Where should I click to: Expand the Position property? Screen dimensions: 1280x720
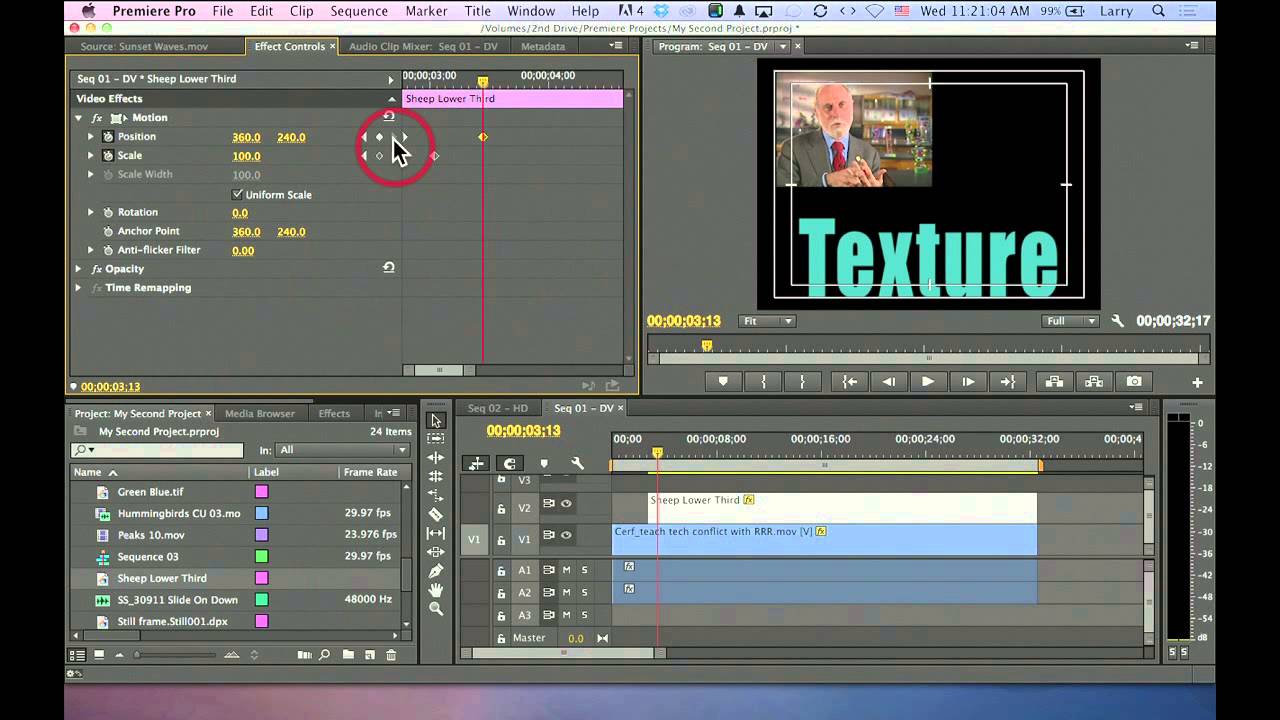90,137
